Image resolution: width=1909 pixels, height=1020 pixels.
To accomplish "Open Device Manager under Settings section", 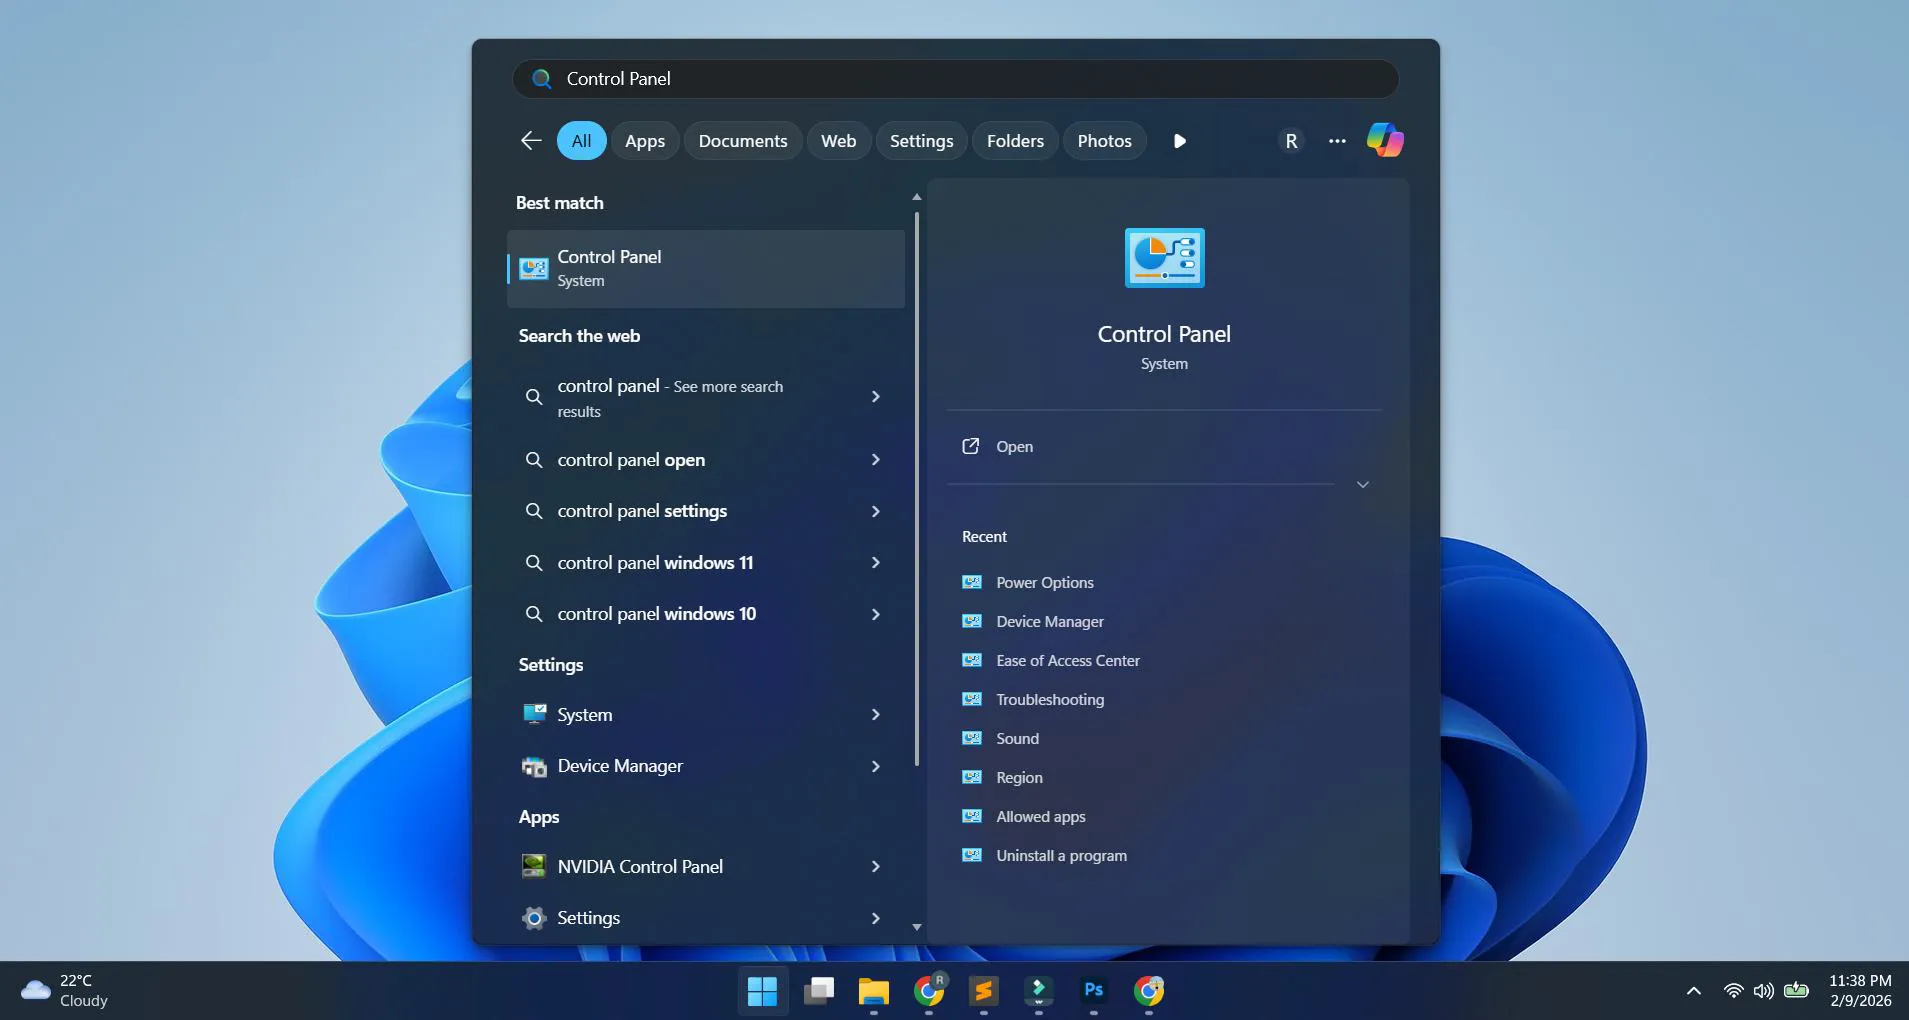I will 620,766.
